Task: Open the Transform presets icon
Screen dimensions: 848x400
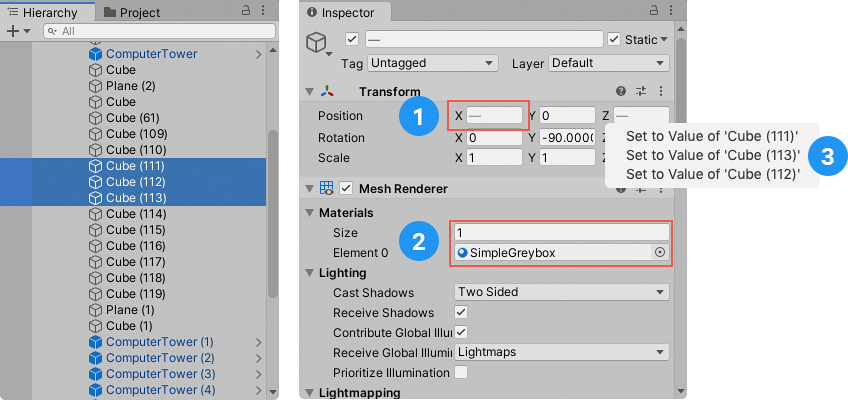Action: pos(641,91)
